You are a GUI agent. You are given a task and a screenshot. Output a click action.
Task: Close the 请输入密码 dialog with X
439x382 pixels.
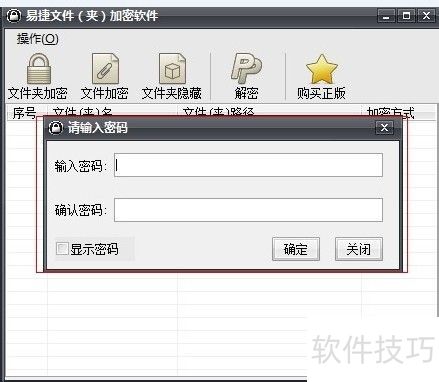pos(384,127)
